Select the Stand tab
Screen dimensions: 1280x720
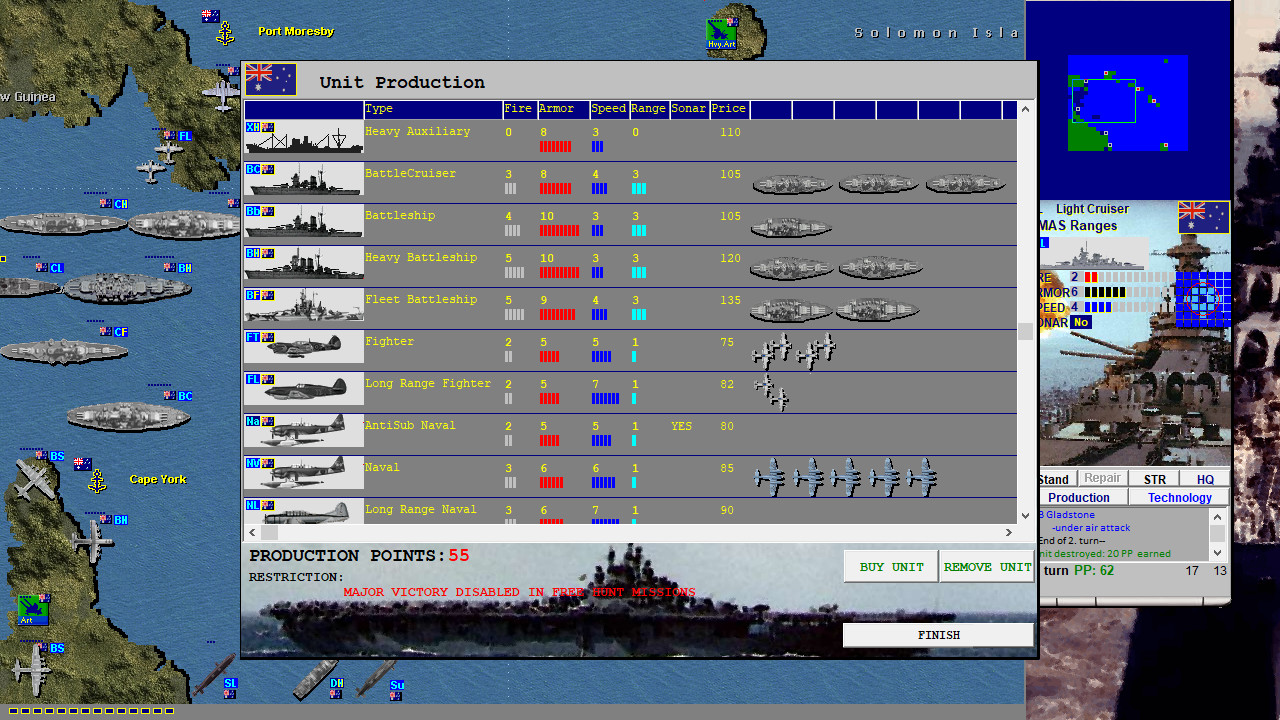tap(1053, 479)
